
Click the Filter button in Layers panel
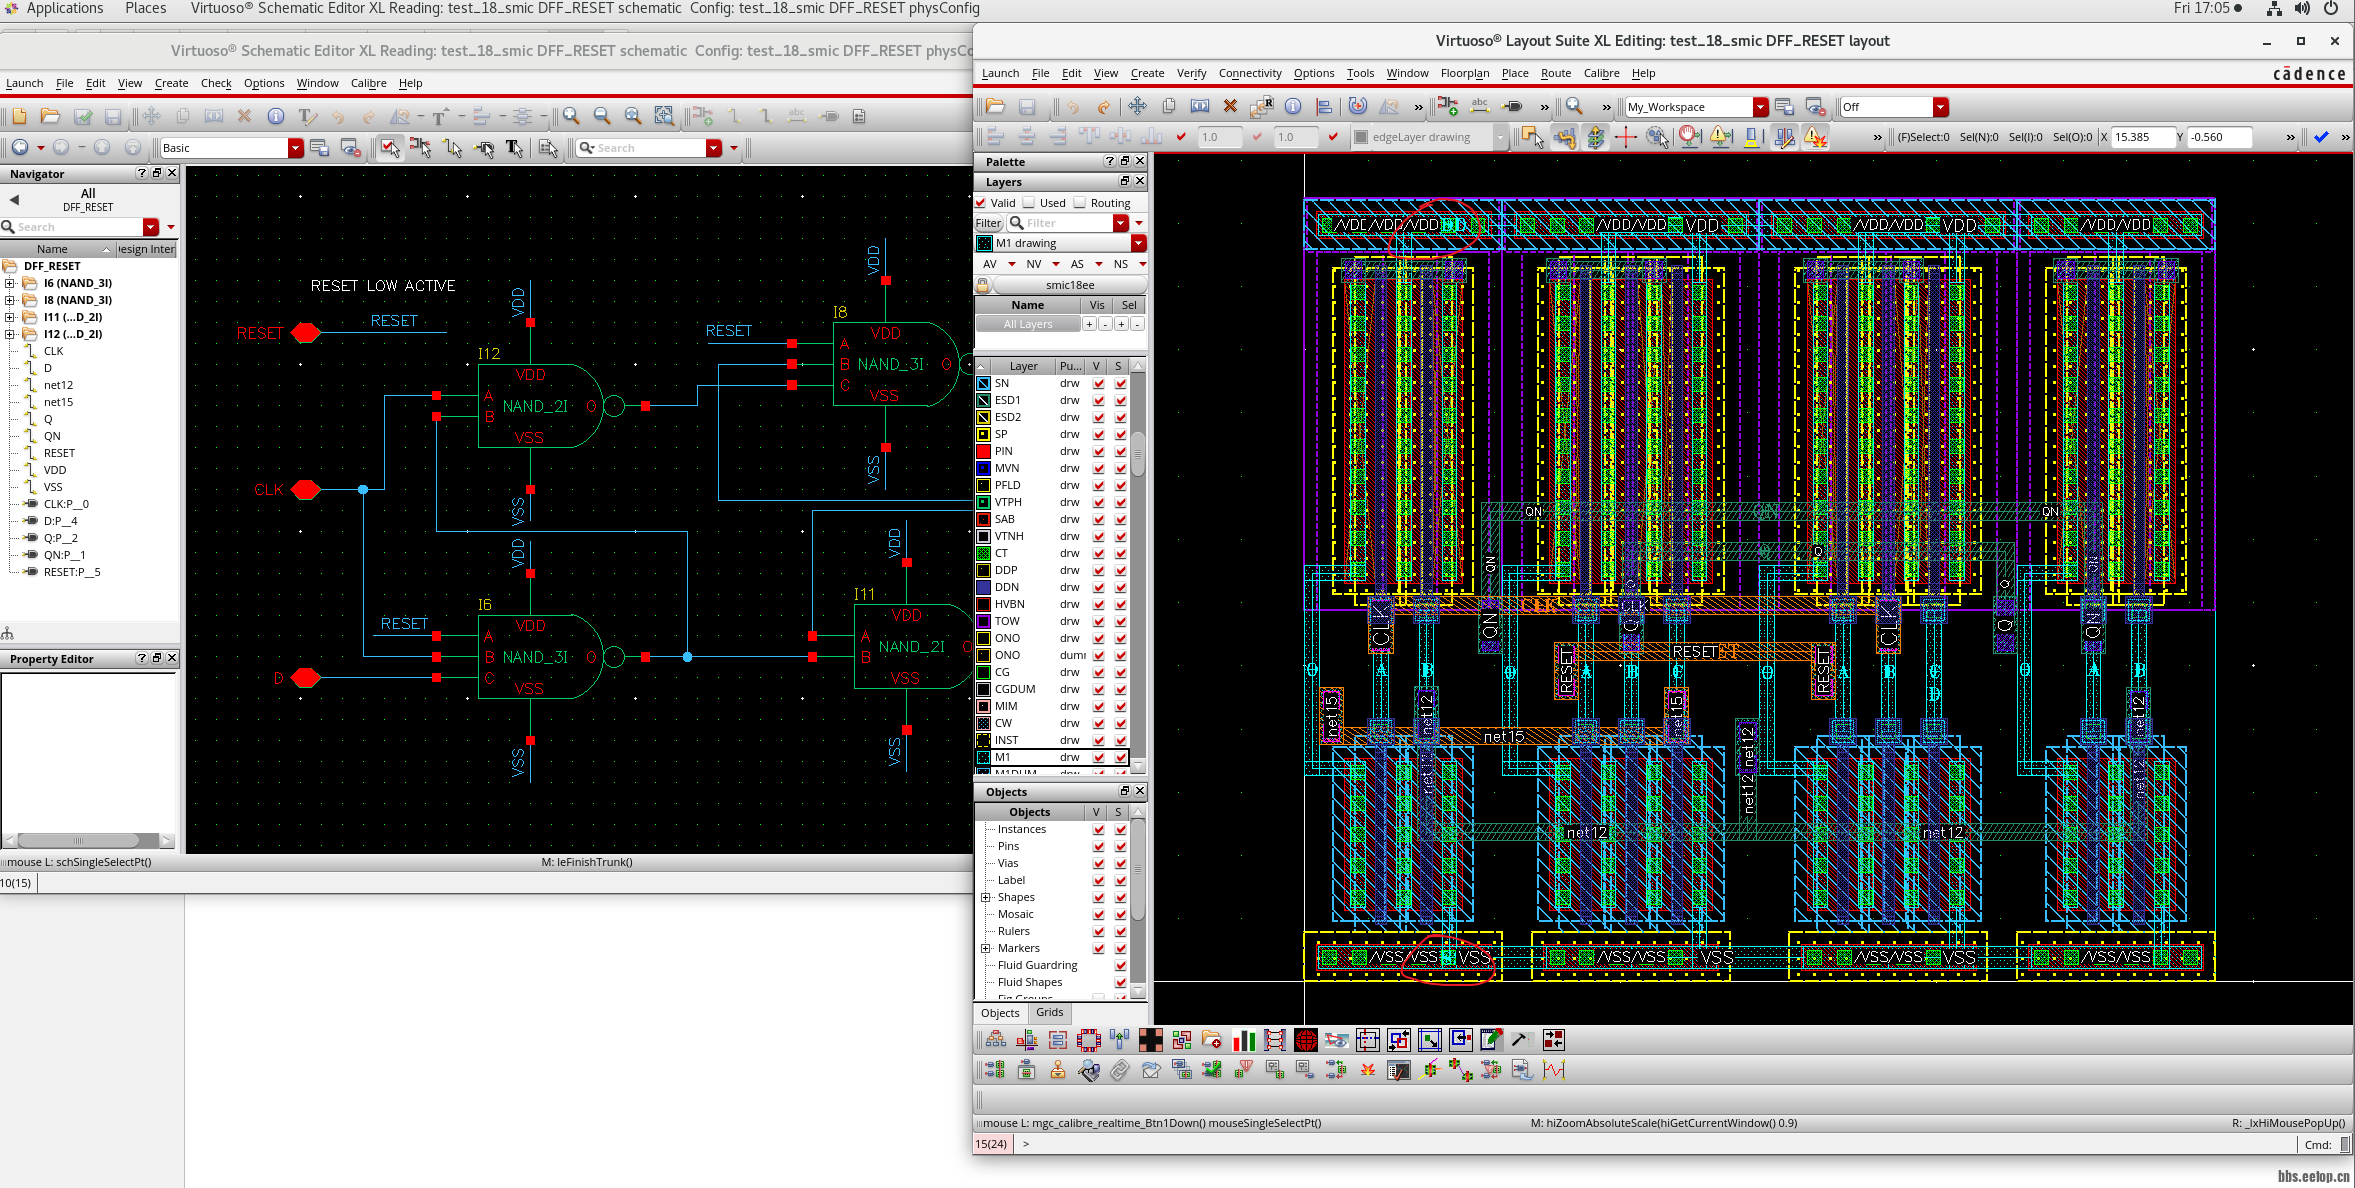(x=988, y=224)
